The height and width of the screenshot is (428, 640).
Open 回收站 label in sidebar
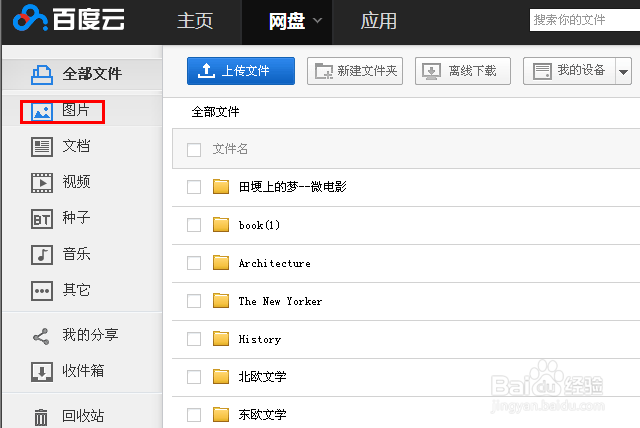coord(83,416)
